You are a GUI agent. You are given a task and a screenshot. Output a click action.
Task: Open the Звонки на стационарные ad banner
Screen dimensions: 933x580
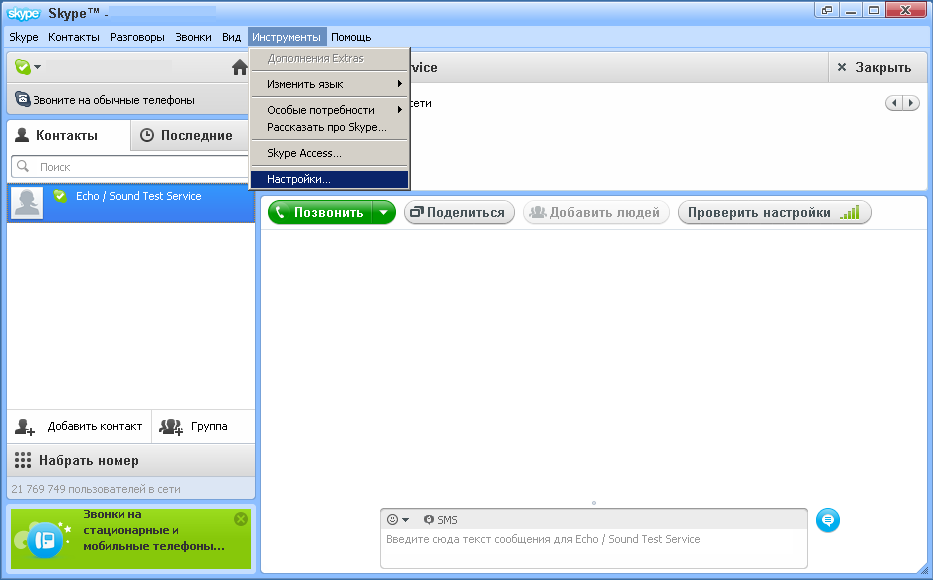[131, 538]
